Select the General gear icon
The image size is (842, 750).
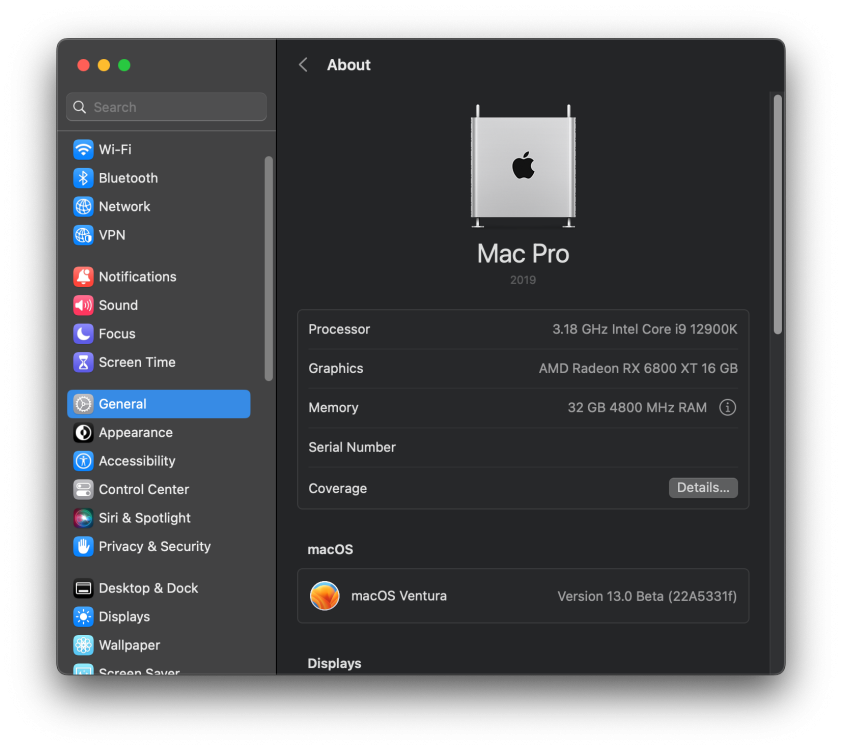pyautogui.click(x=83, y=404)
